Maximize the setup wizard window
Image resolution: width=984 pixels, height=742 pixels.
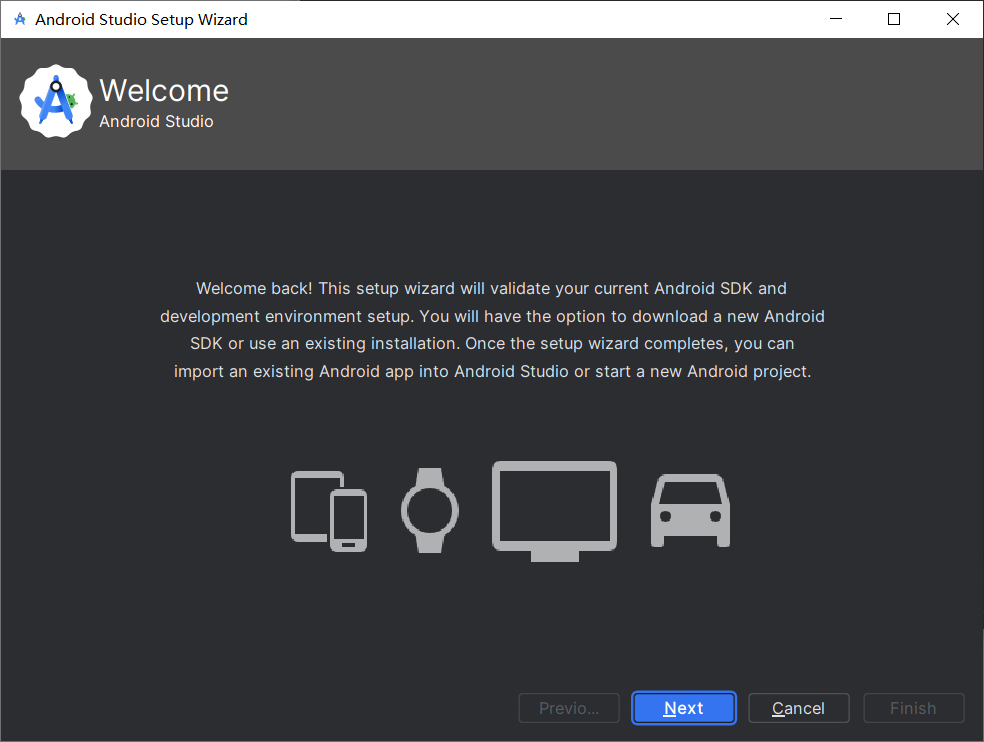point(893,18)
